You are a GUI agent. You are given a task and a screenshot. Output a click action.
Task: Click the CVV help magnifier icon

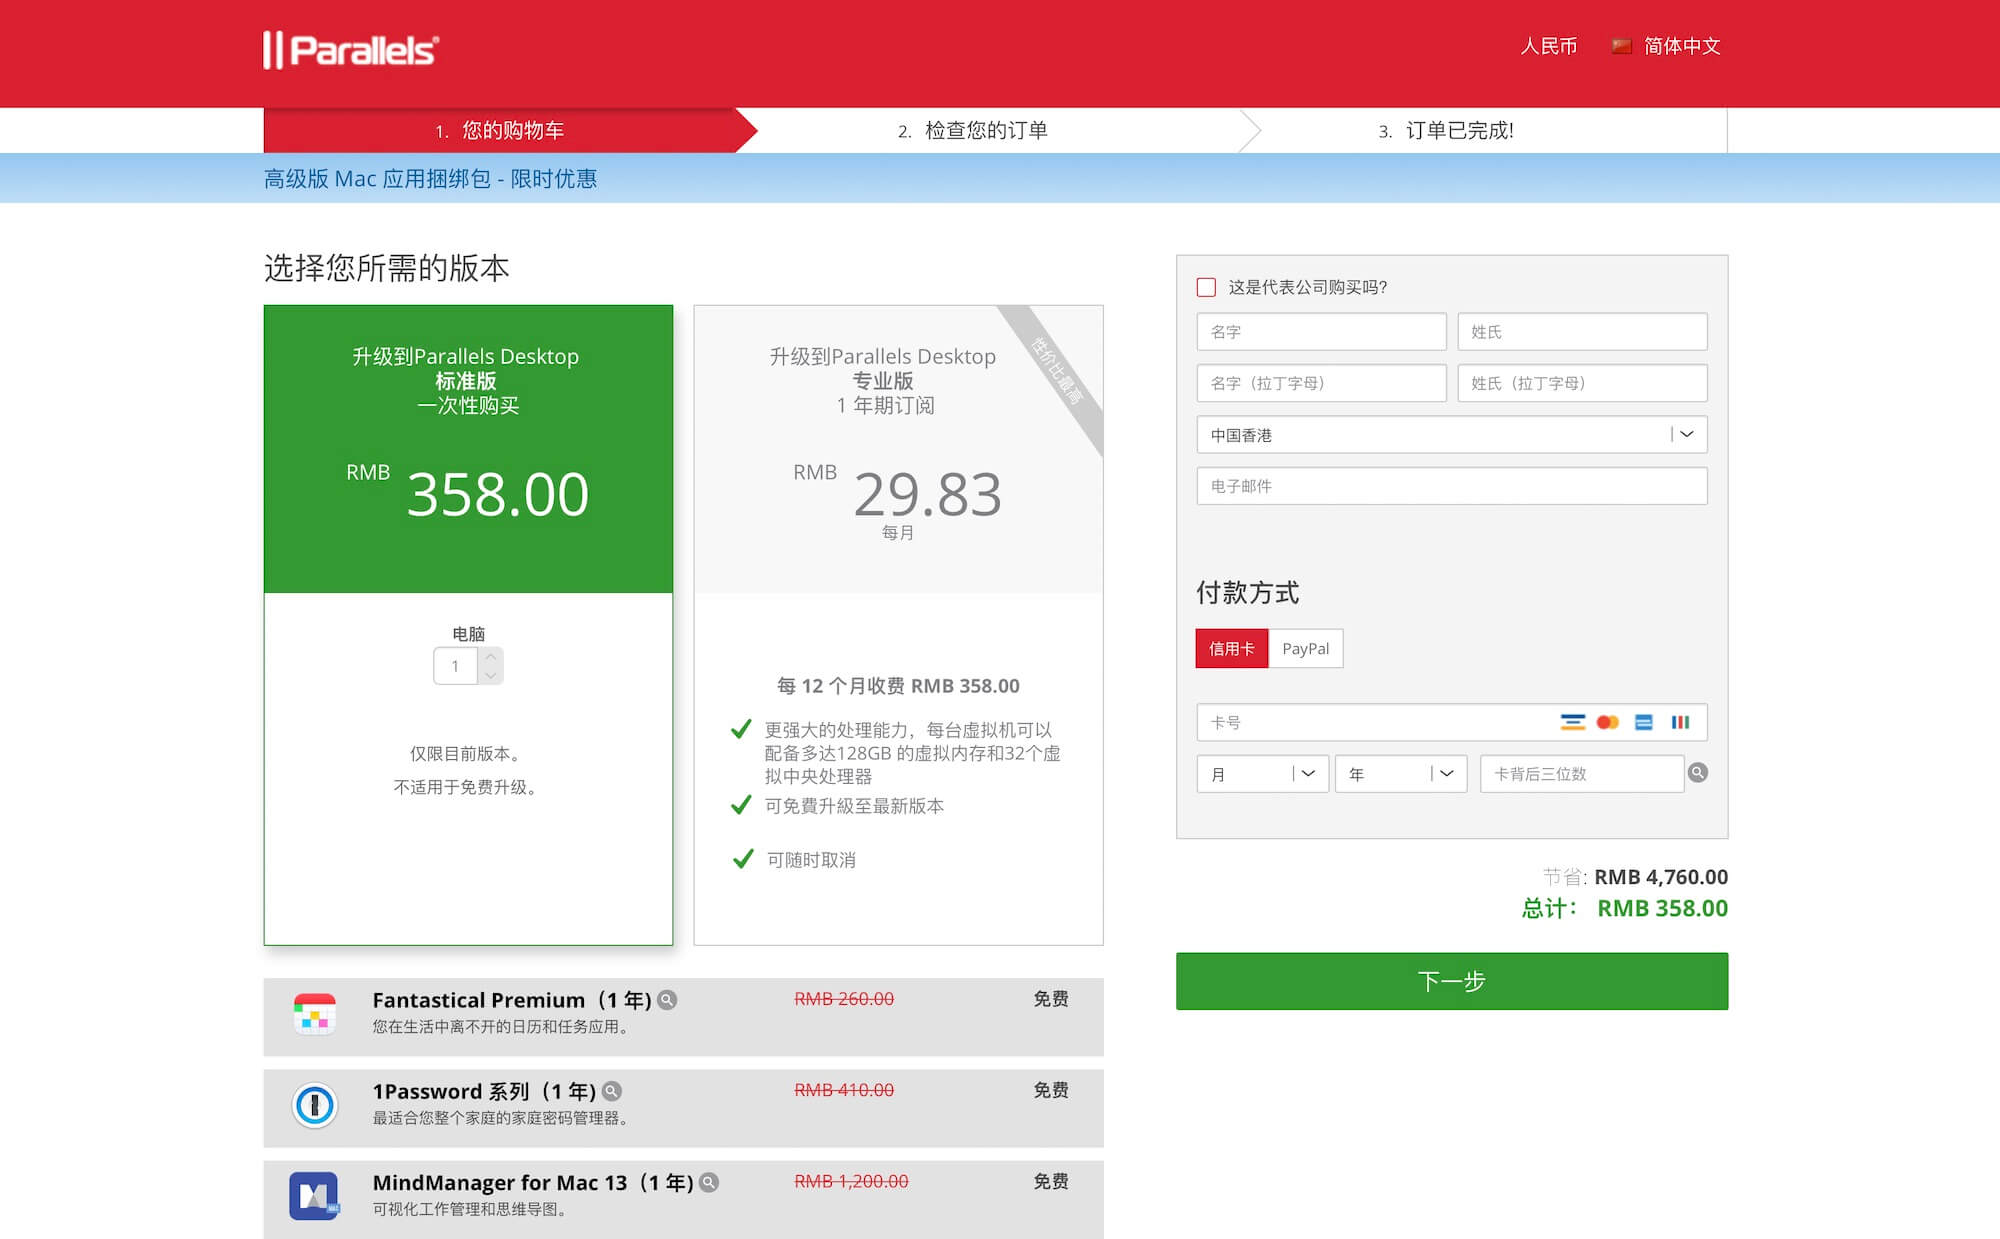click(1698, 773)
